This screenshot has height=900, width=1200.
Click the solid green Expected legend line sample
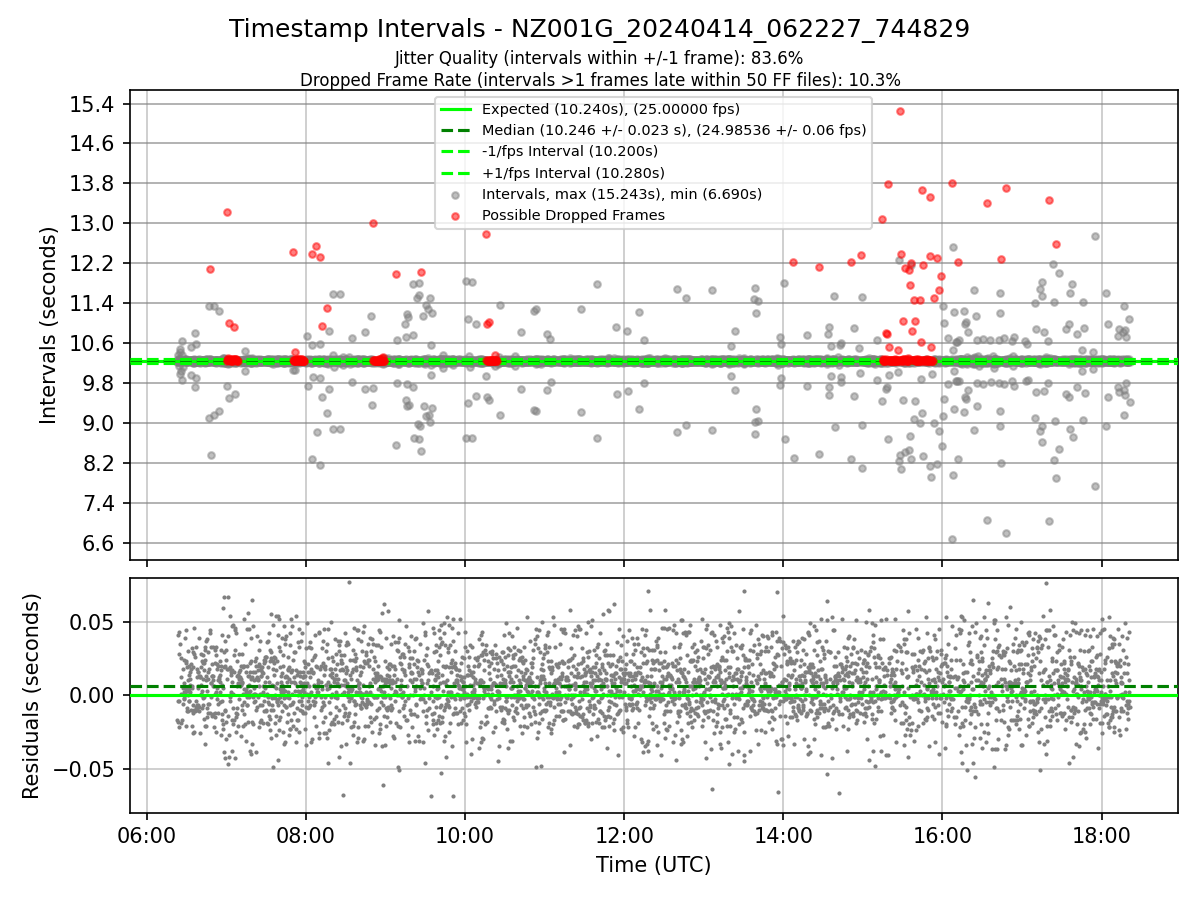click(456, 109)
